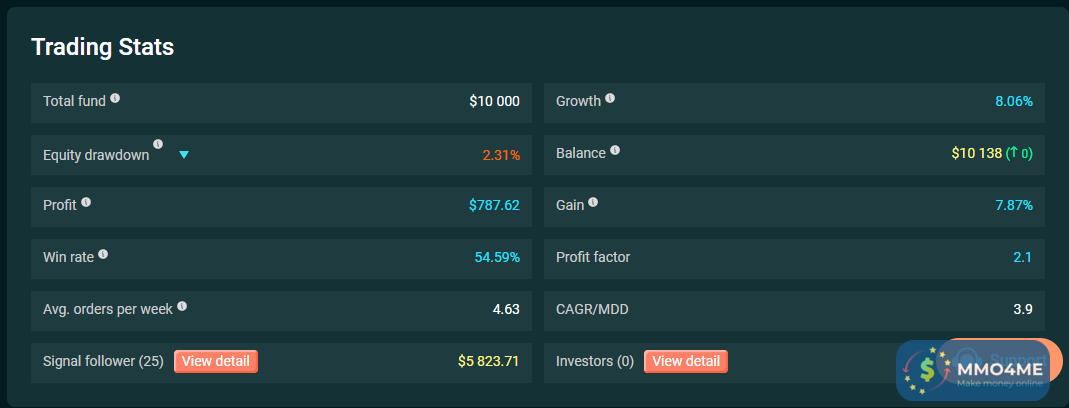Click the Trading Stats heading
Image resolution: width=1069 pixels, height=408 pixels.
tap(103, 47)
